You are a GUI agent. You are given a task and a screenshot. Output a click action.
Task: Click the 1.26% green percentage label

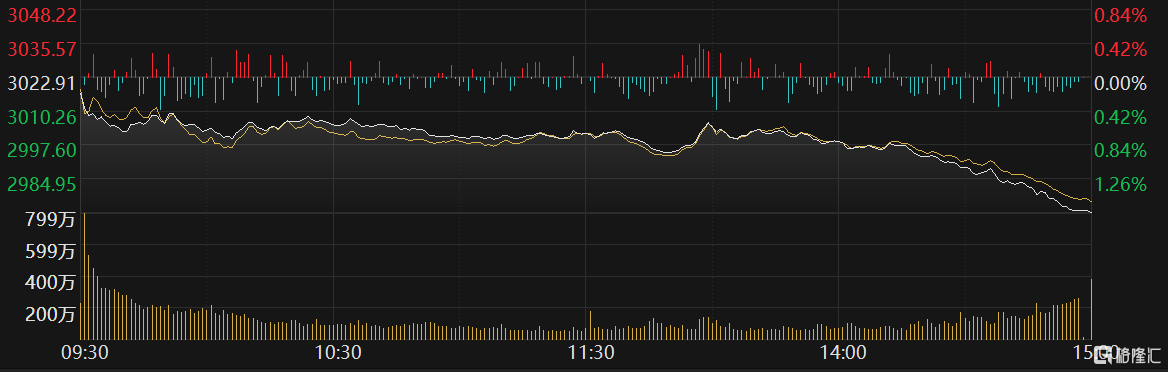[x=1120, y=184]
